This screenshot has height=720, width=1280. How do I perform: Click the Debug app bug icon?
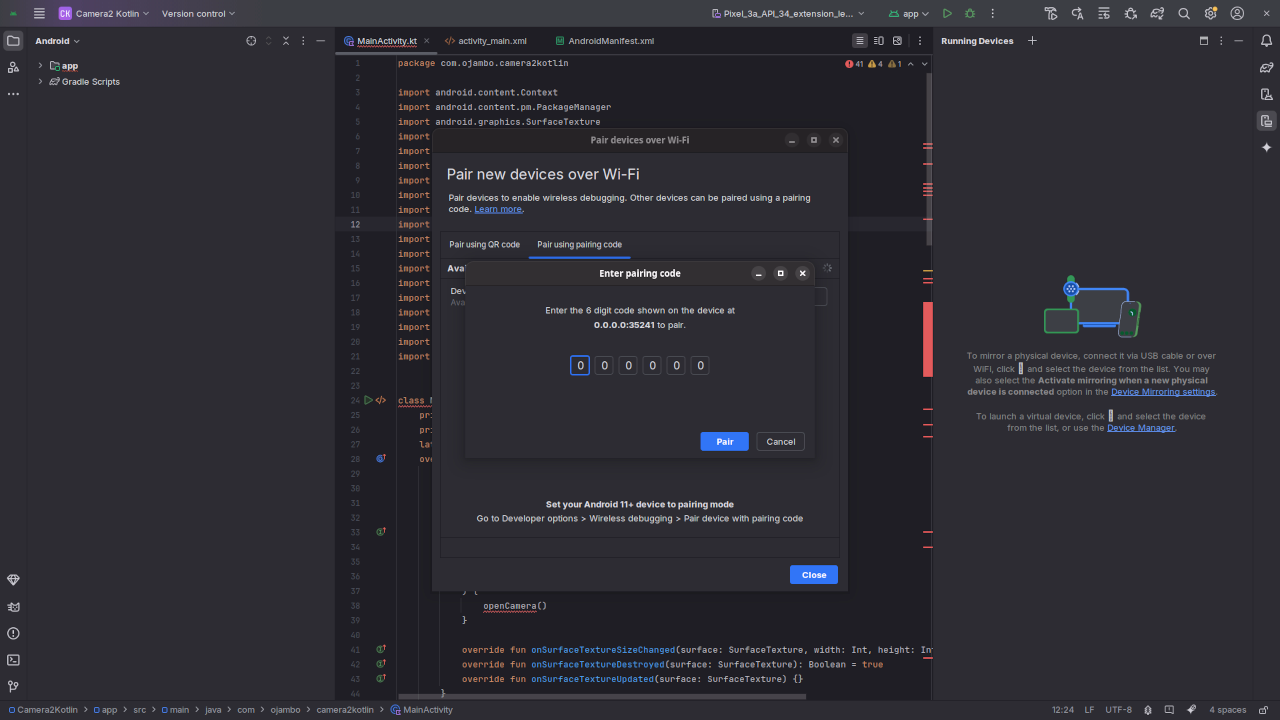click(970, 14)
